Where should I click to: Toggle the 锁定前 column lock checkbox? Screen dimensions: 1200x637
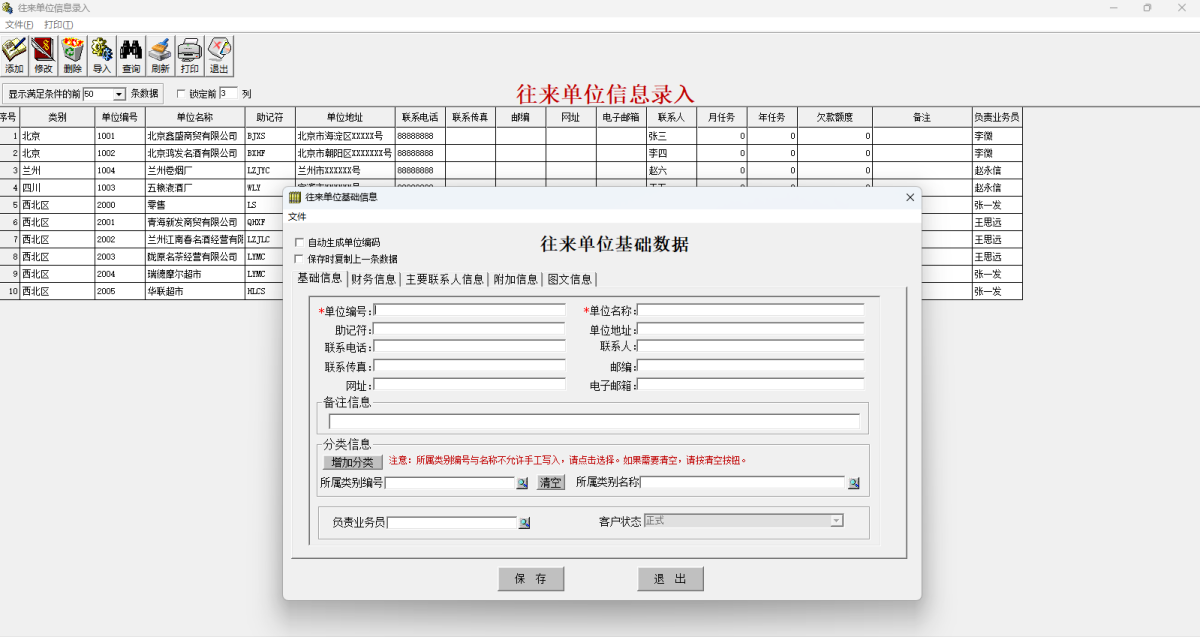pyautogui.click(x=181, y=93)
